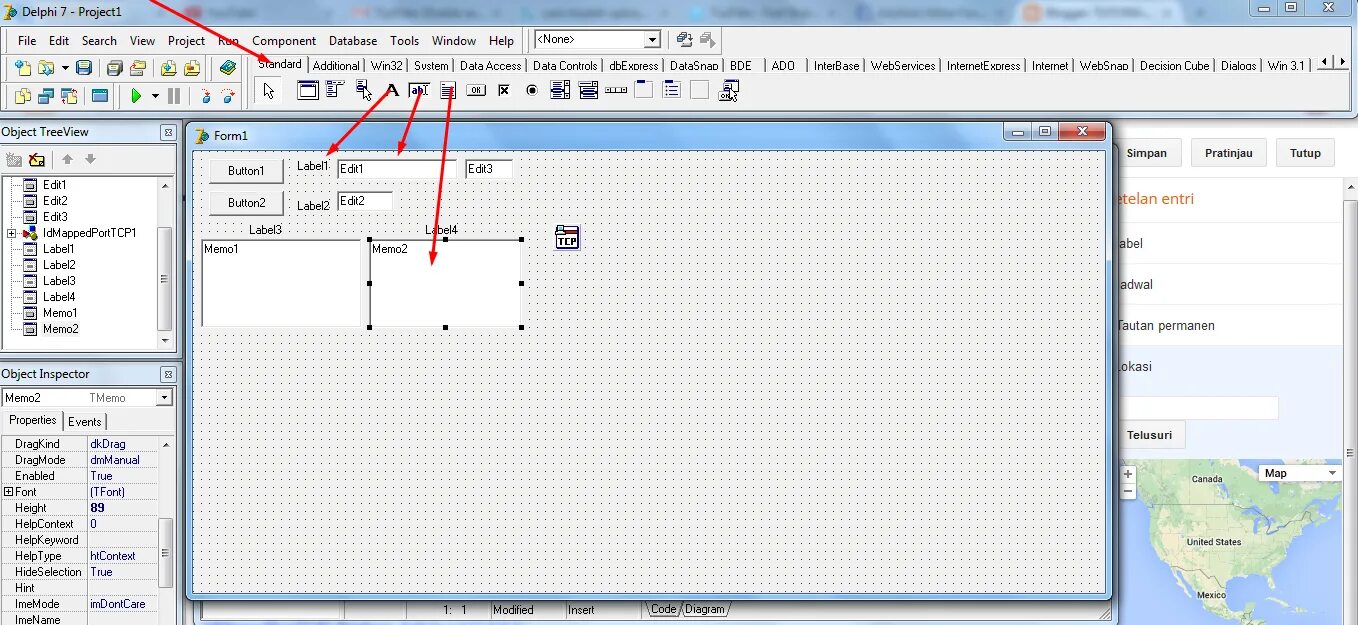Switch to the Data Access palette tab
1358x625 pixels.
click(490, 66)
